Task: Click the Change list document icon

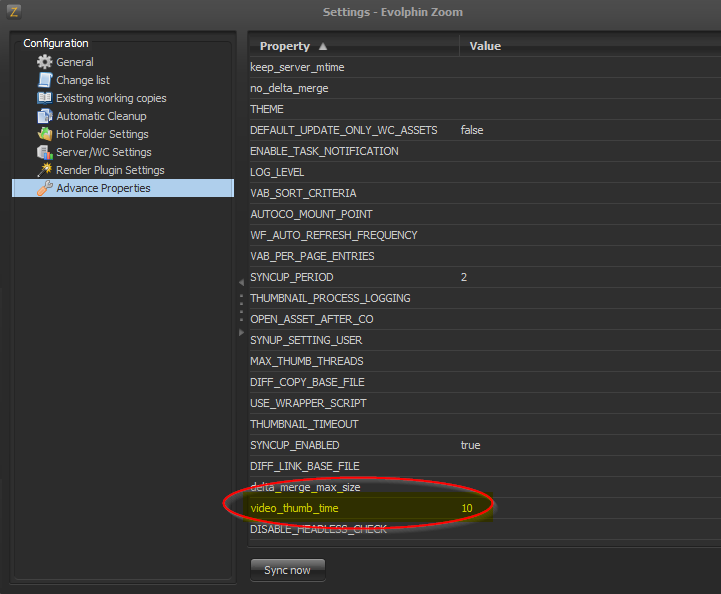Action: pos(45,80)
